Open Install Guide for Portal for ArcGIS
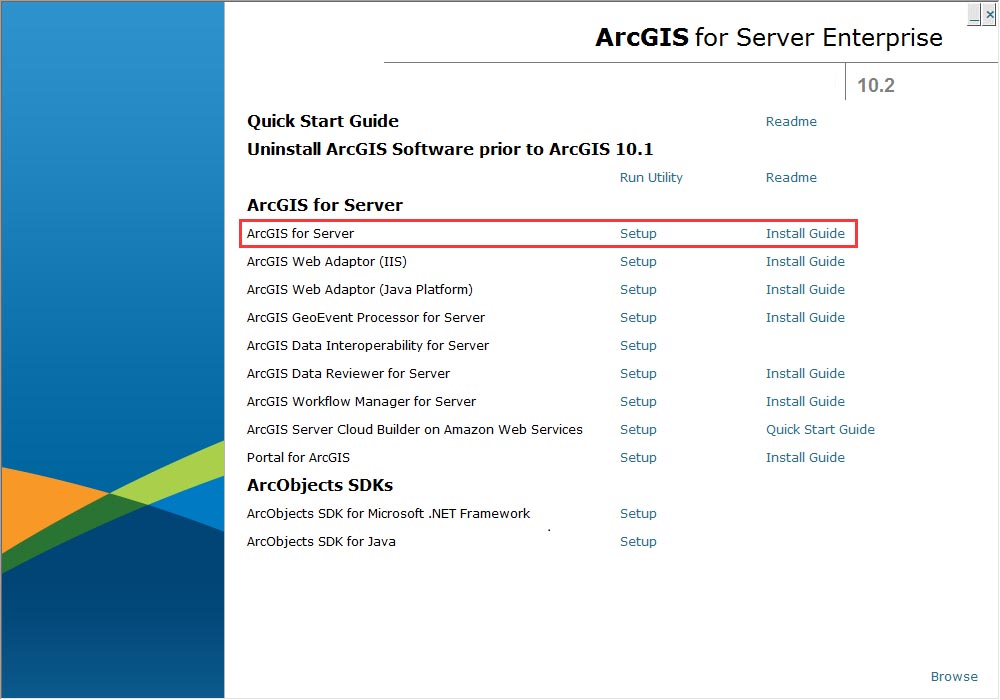 click(x=805, y=458)
